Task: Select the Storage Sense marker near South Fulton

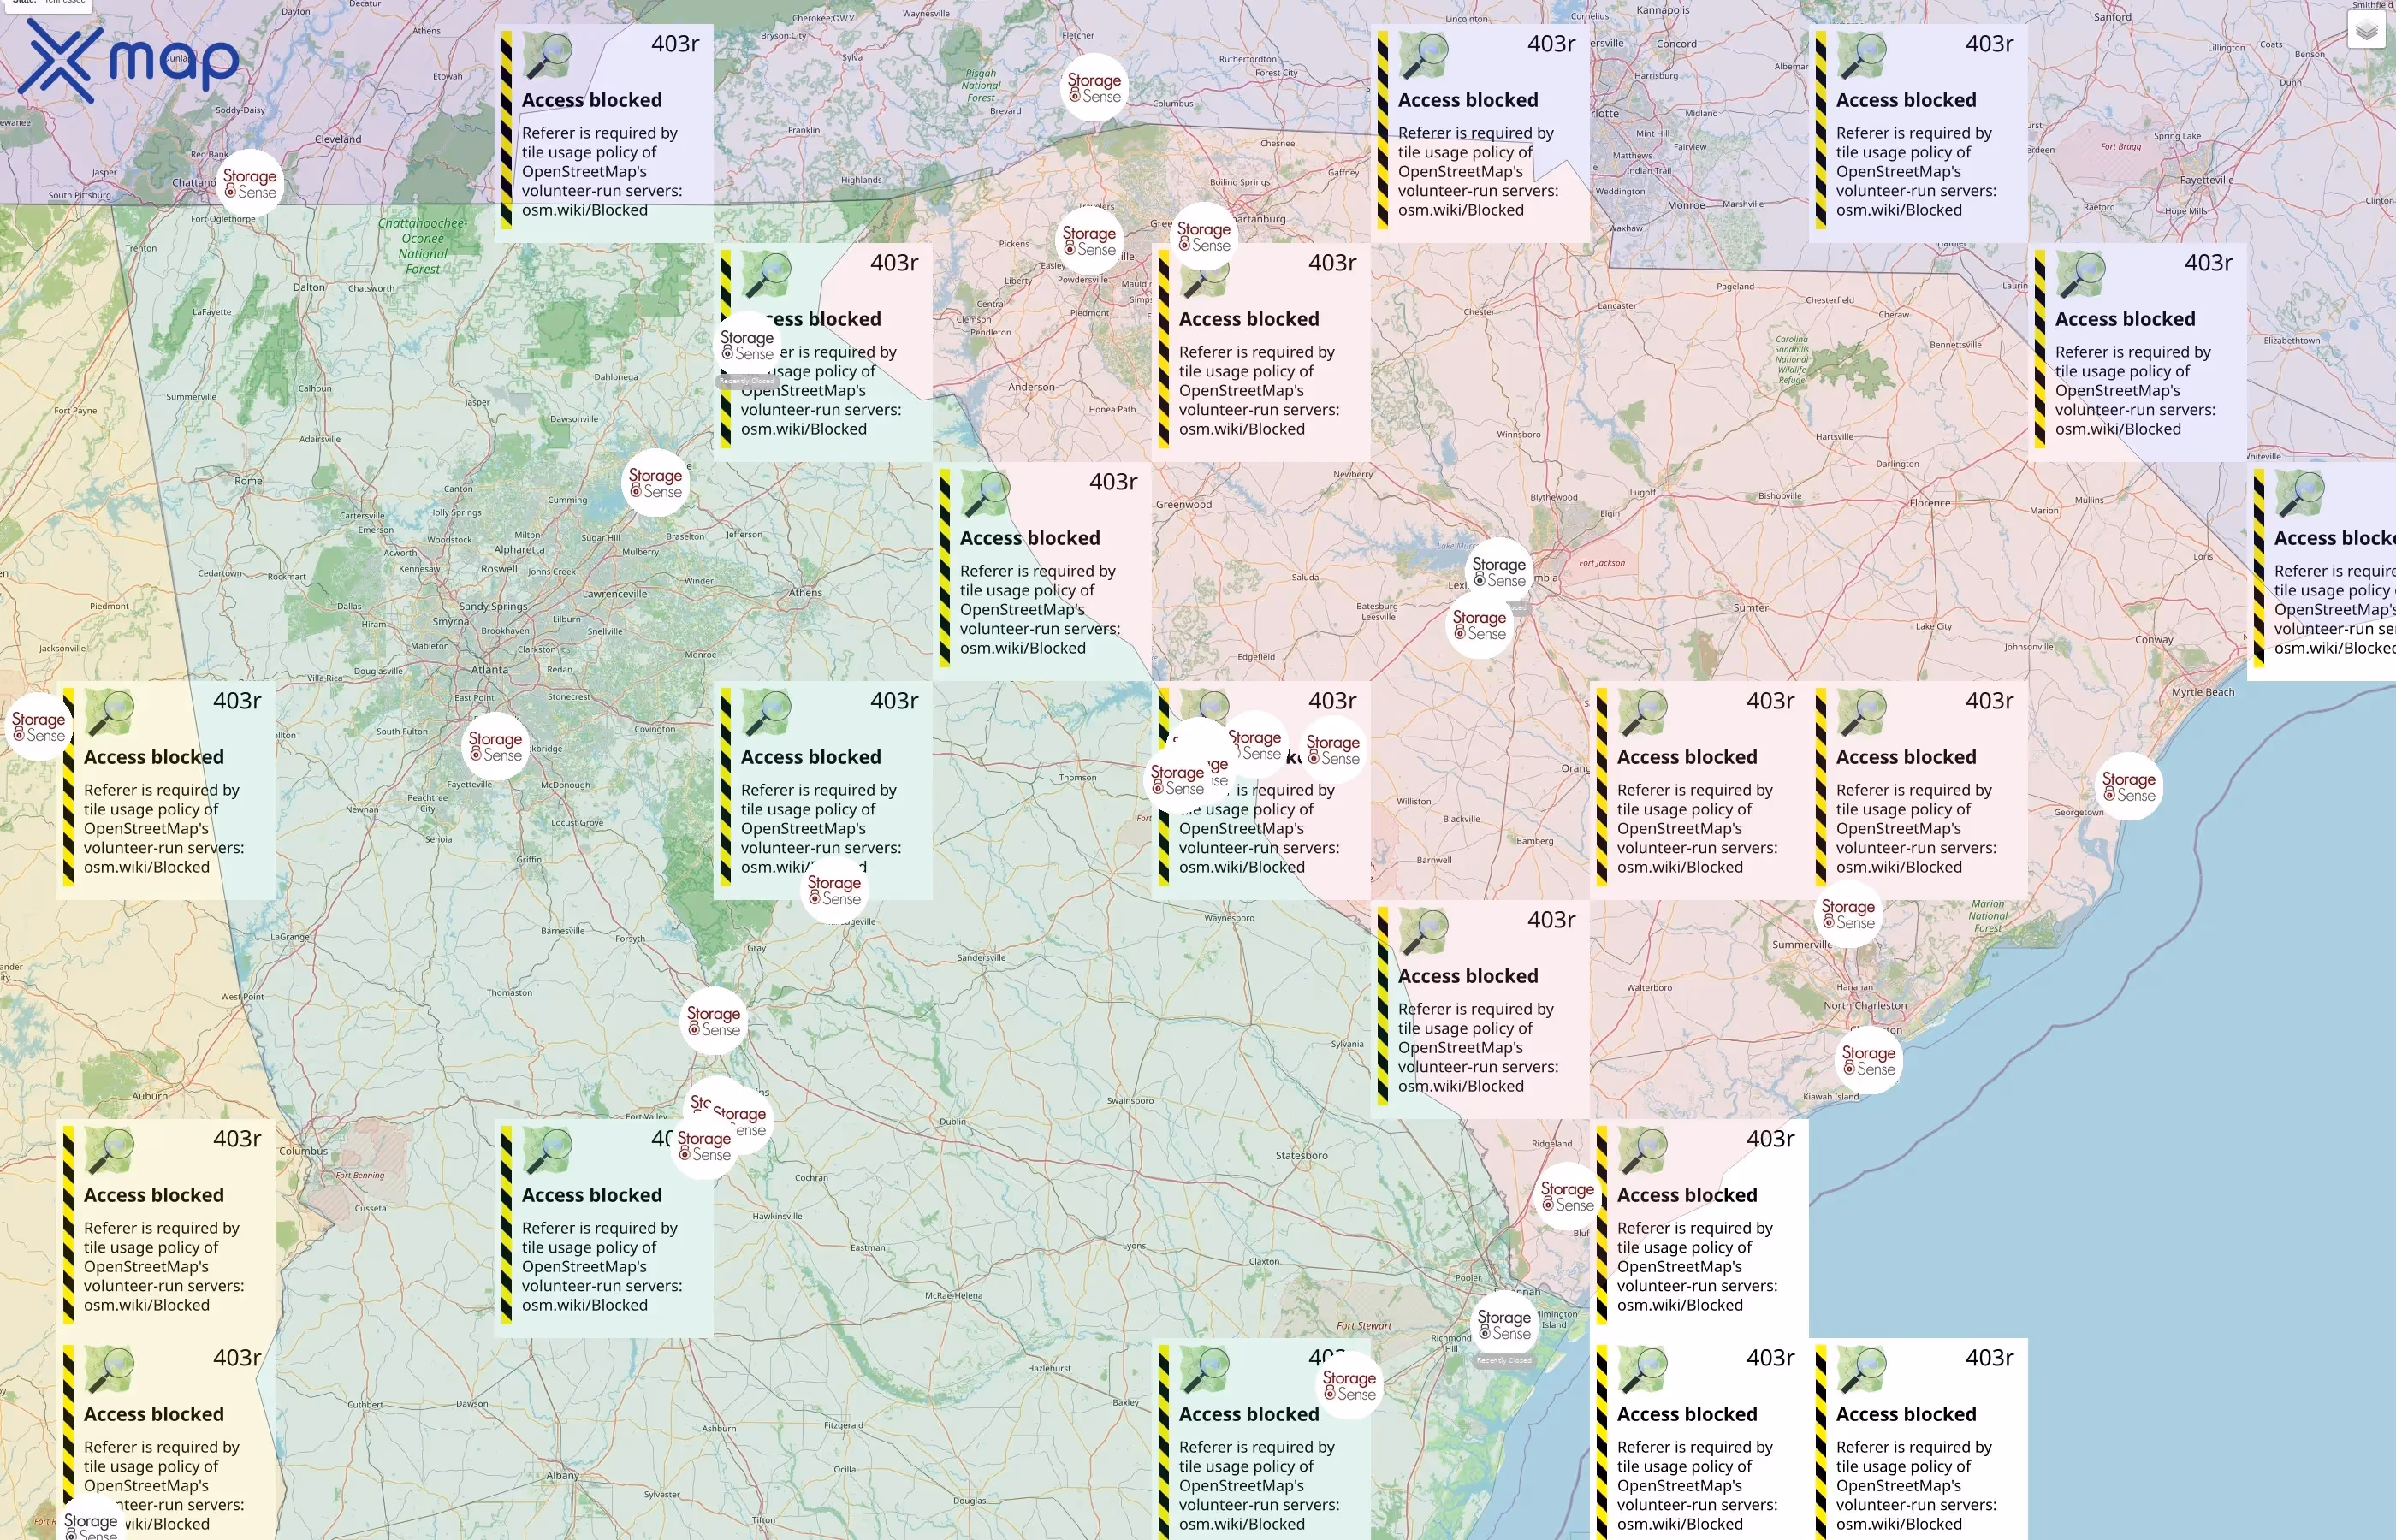Action: [x=495, y=747]
